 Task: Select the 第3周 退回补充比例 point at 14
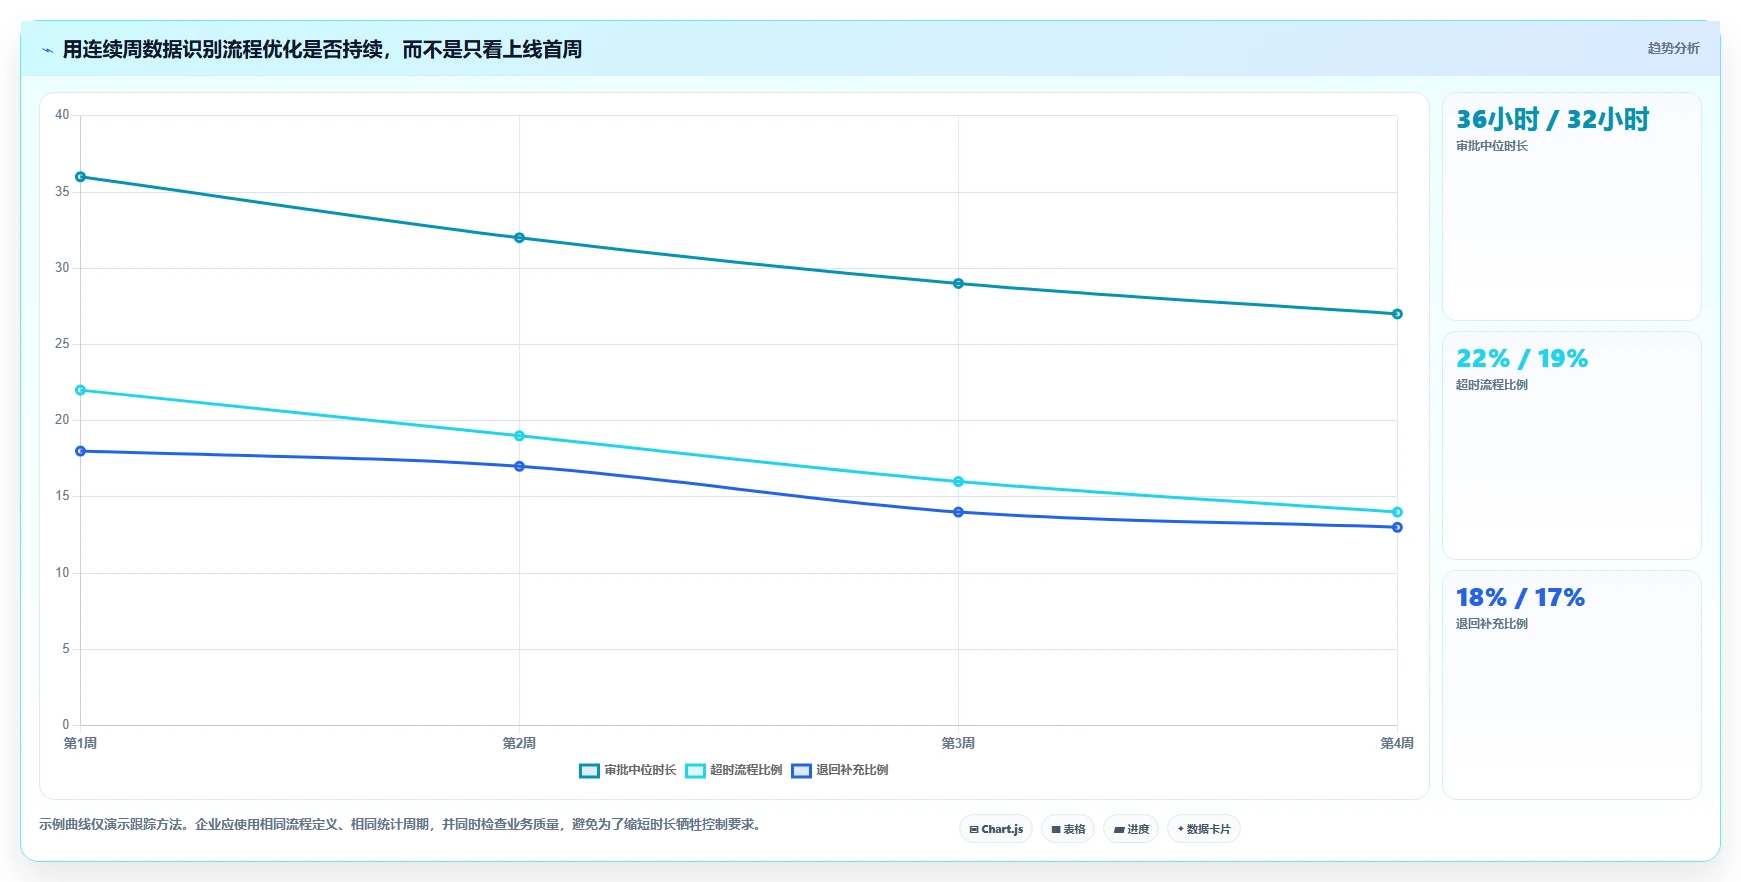pyautogui.click(x=958, y=512)
